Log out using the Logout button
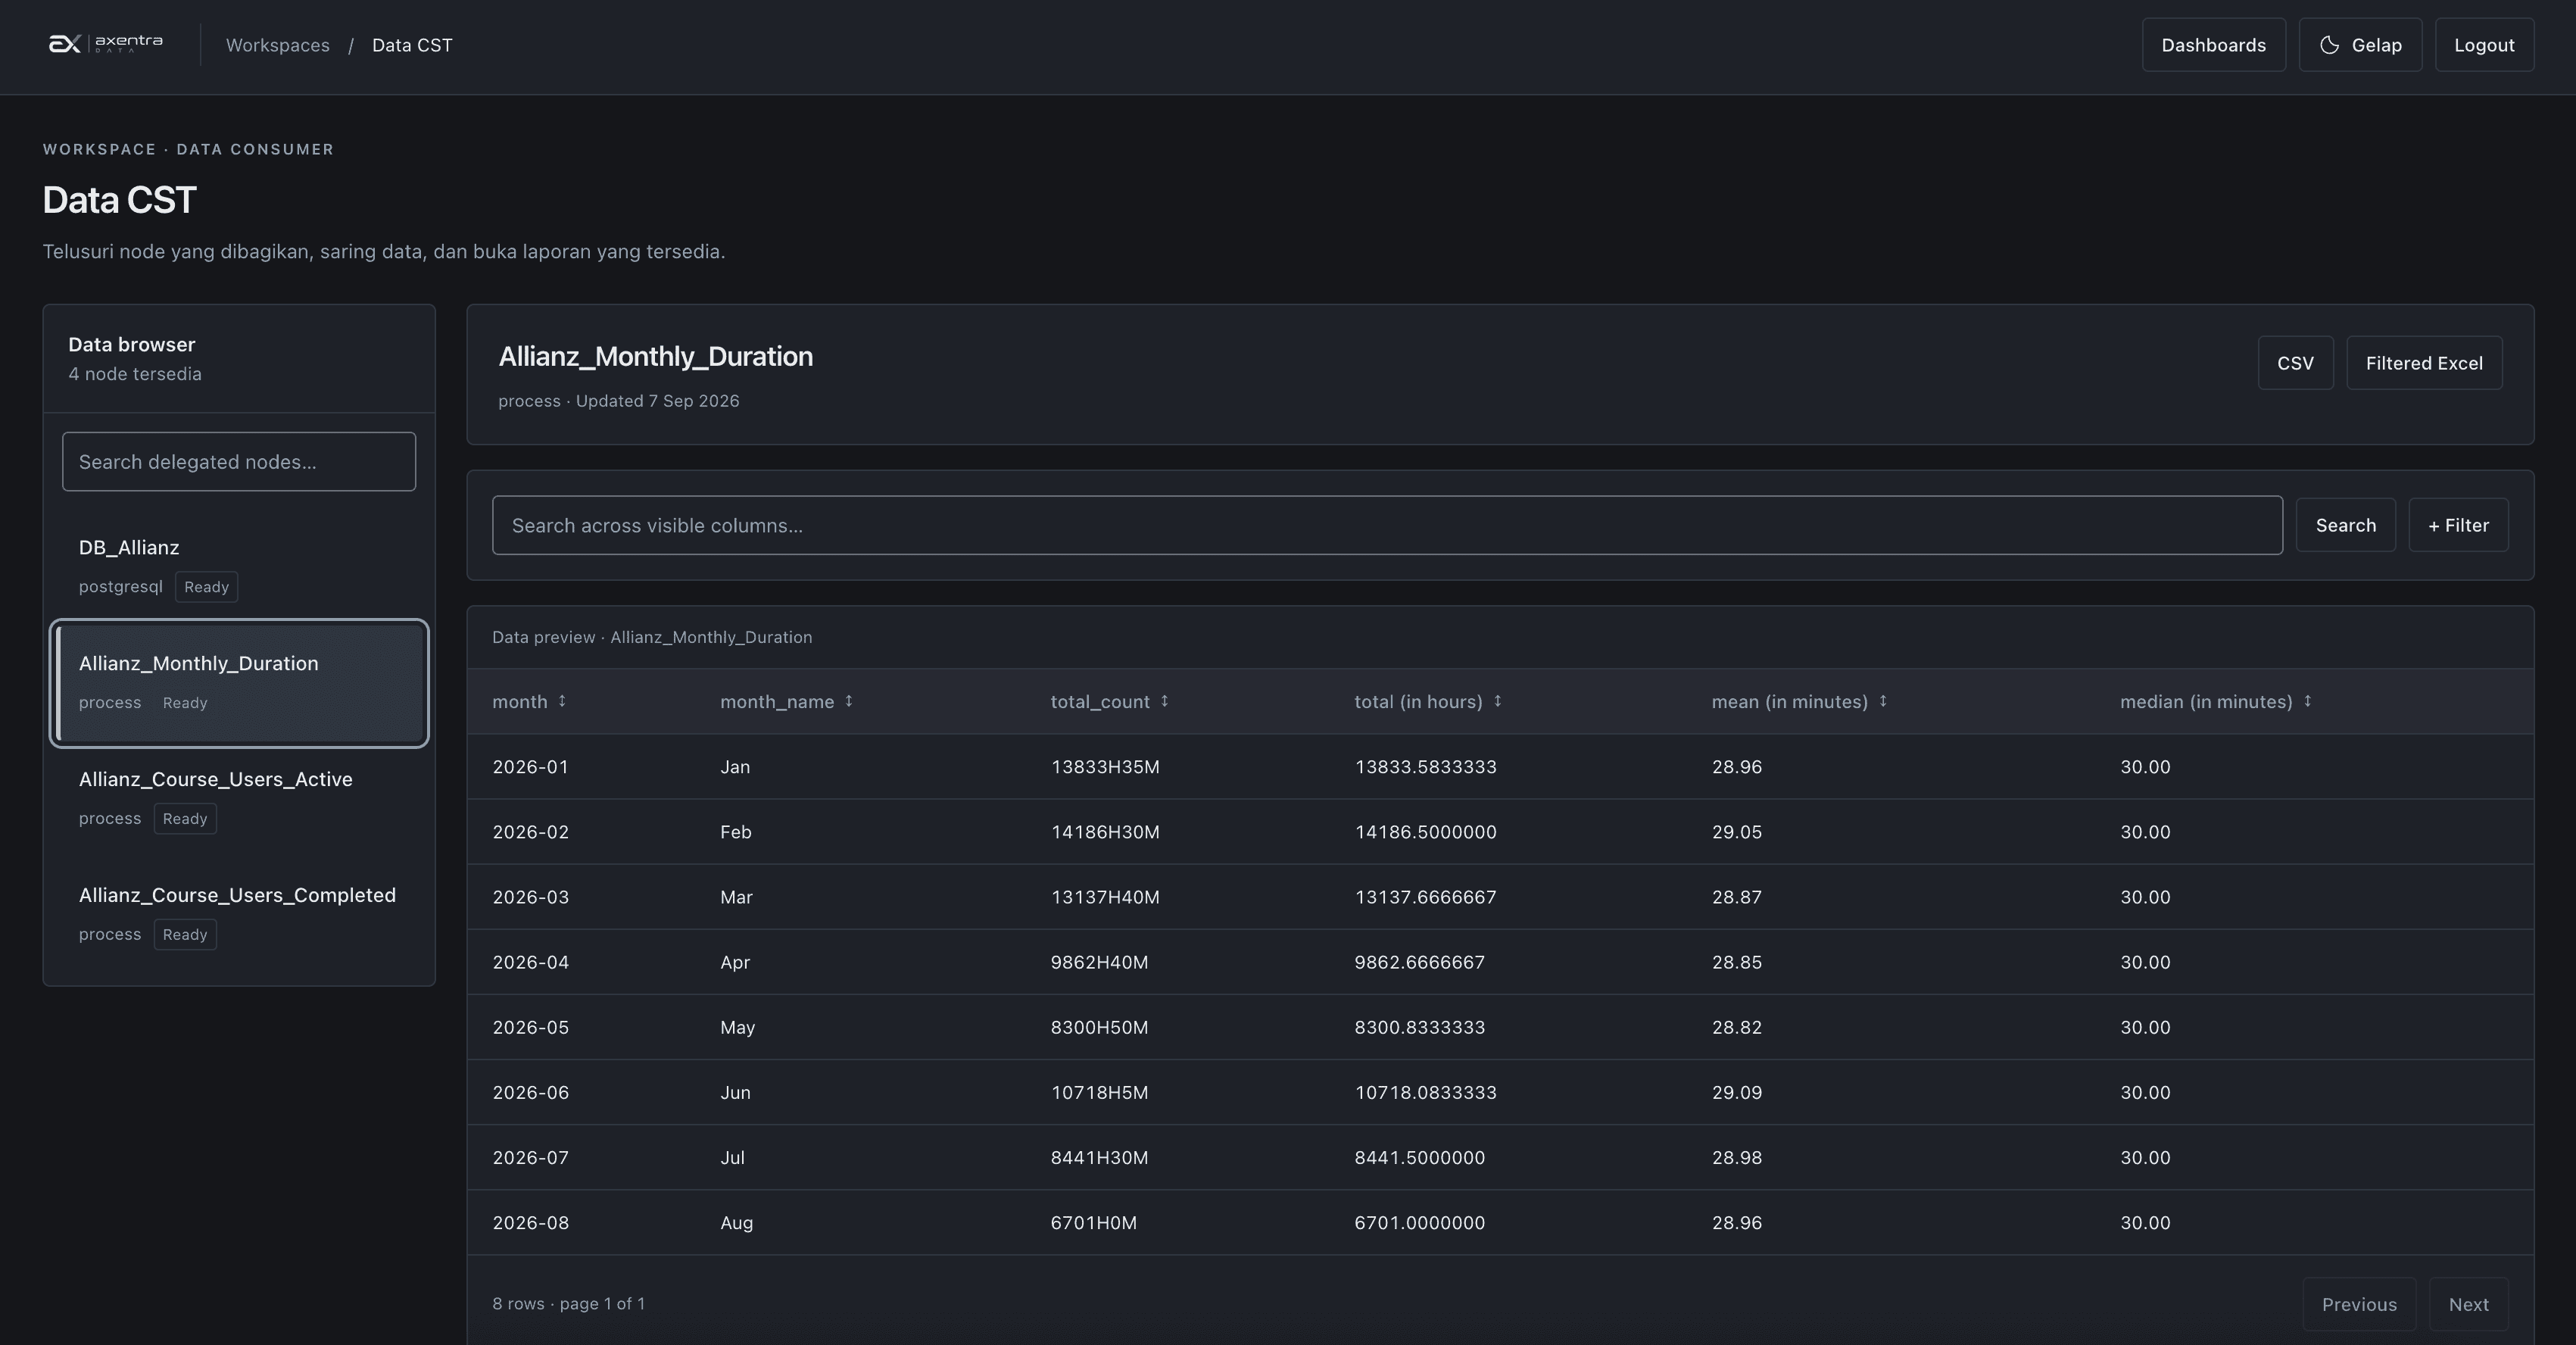This screenshot has width=2576, height=1345. coord(2484,45)
